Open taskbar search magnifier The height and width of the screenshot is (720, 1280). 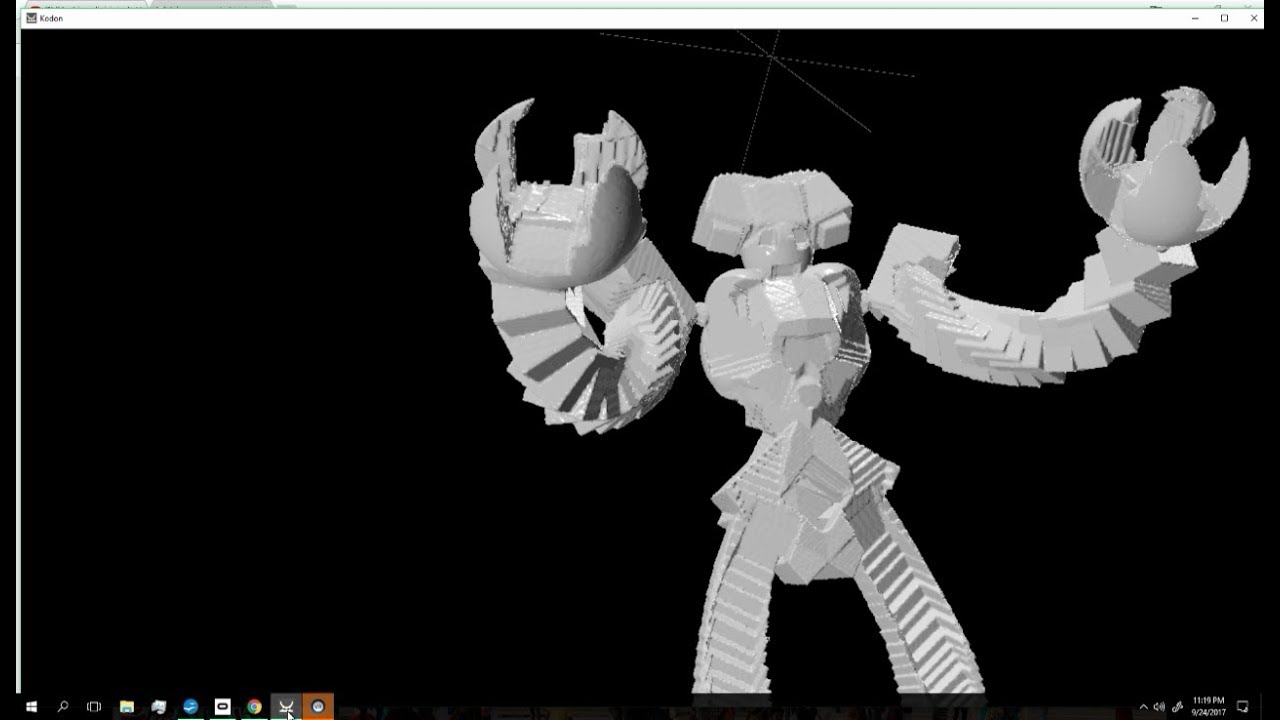tap(63, 706)
